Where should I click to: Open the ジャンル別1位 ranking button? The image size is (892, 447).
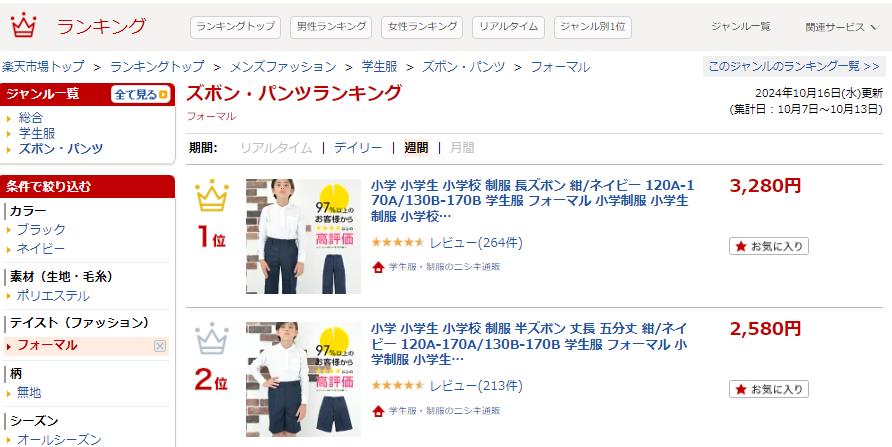pos(592,27)
